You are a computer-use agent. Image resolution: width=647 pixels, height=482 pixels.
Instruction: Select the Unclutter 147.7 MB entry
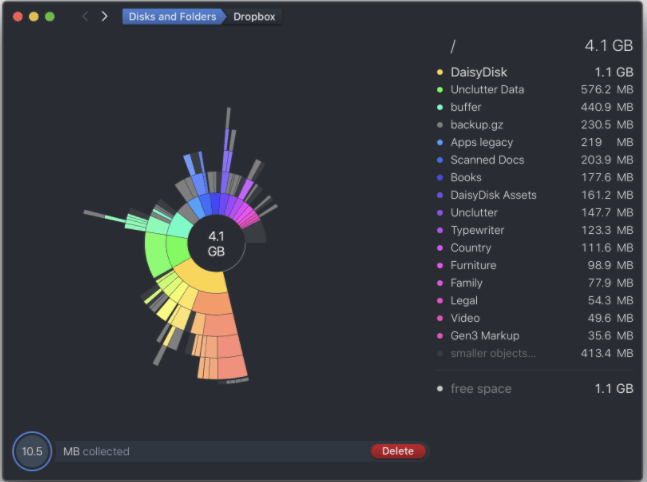click(x=535, y=213)
